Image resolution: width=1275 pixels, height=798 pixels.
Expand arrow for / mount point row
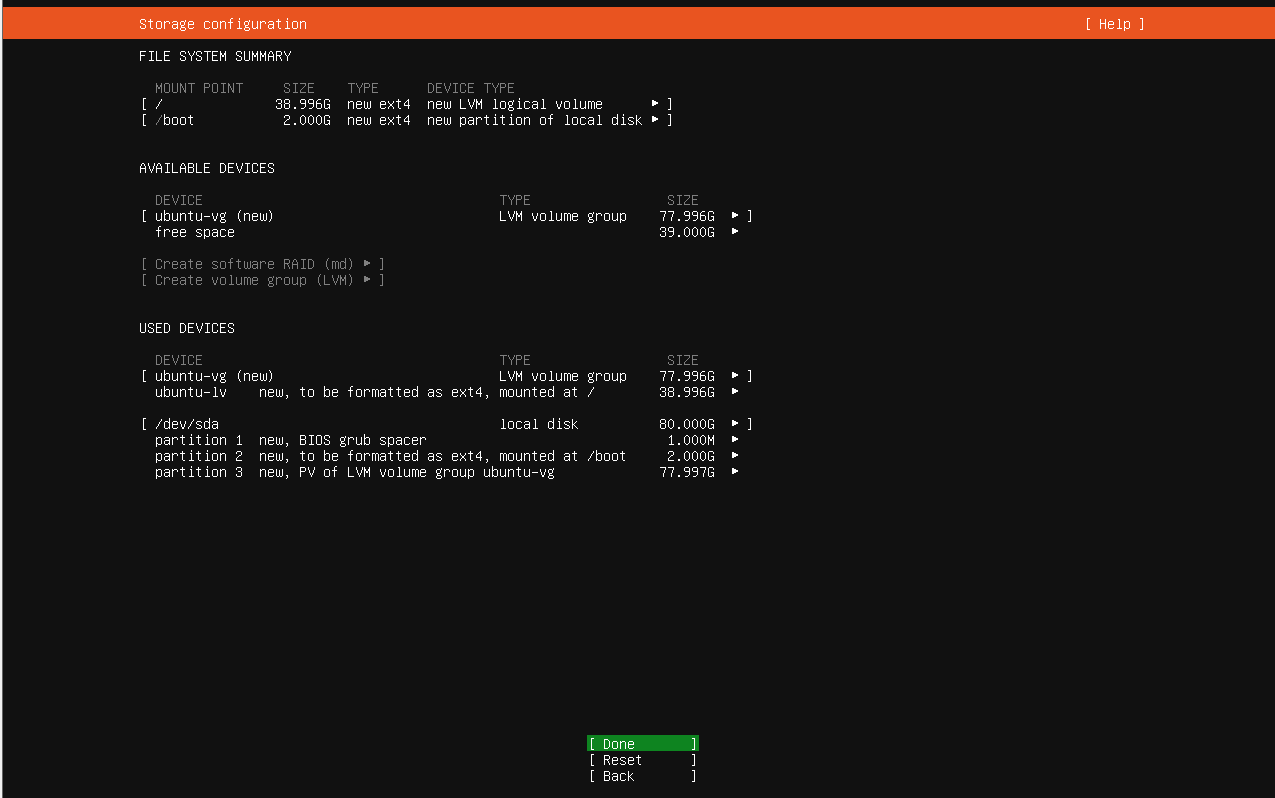[656, 104]
